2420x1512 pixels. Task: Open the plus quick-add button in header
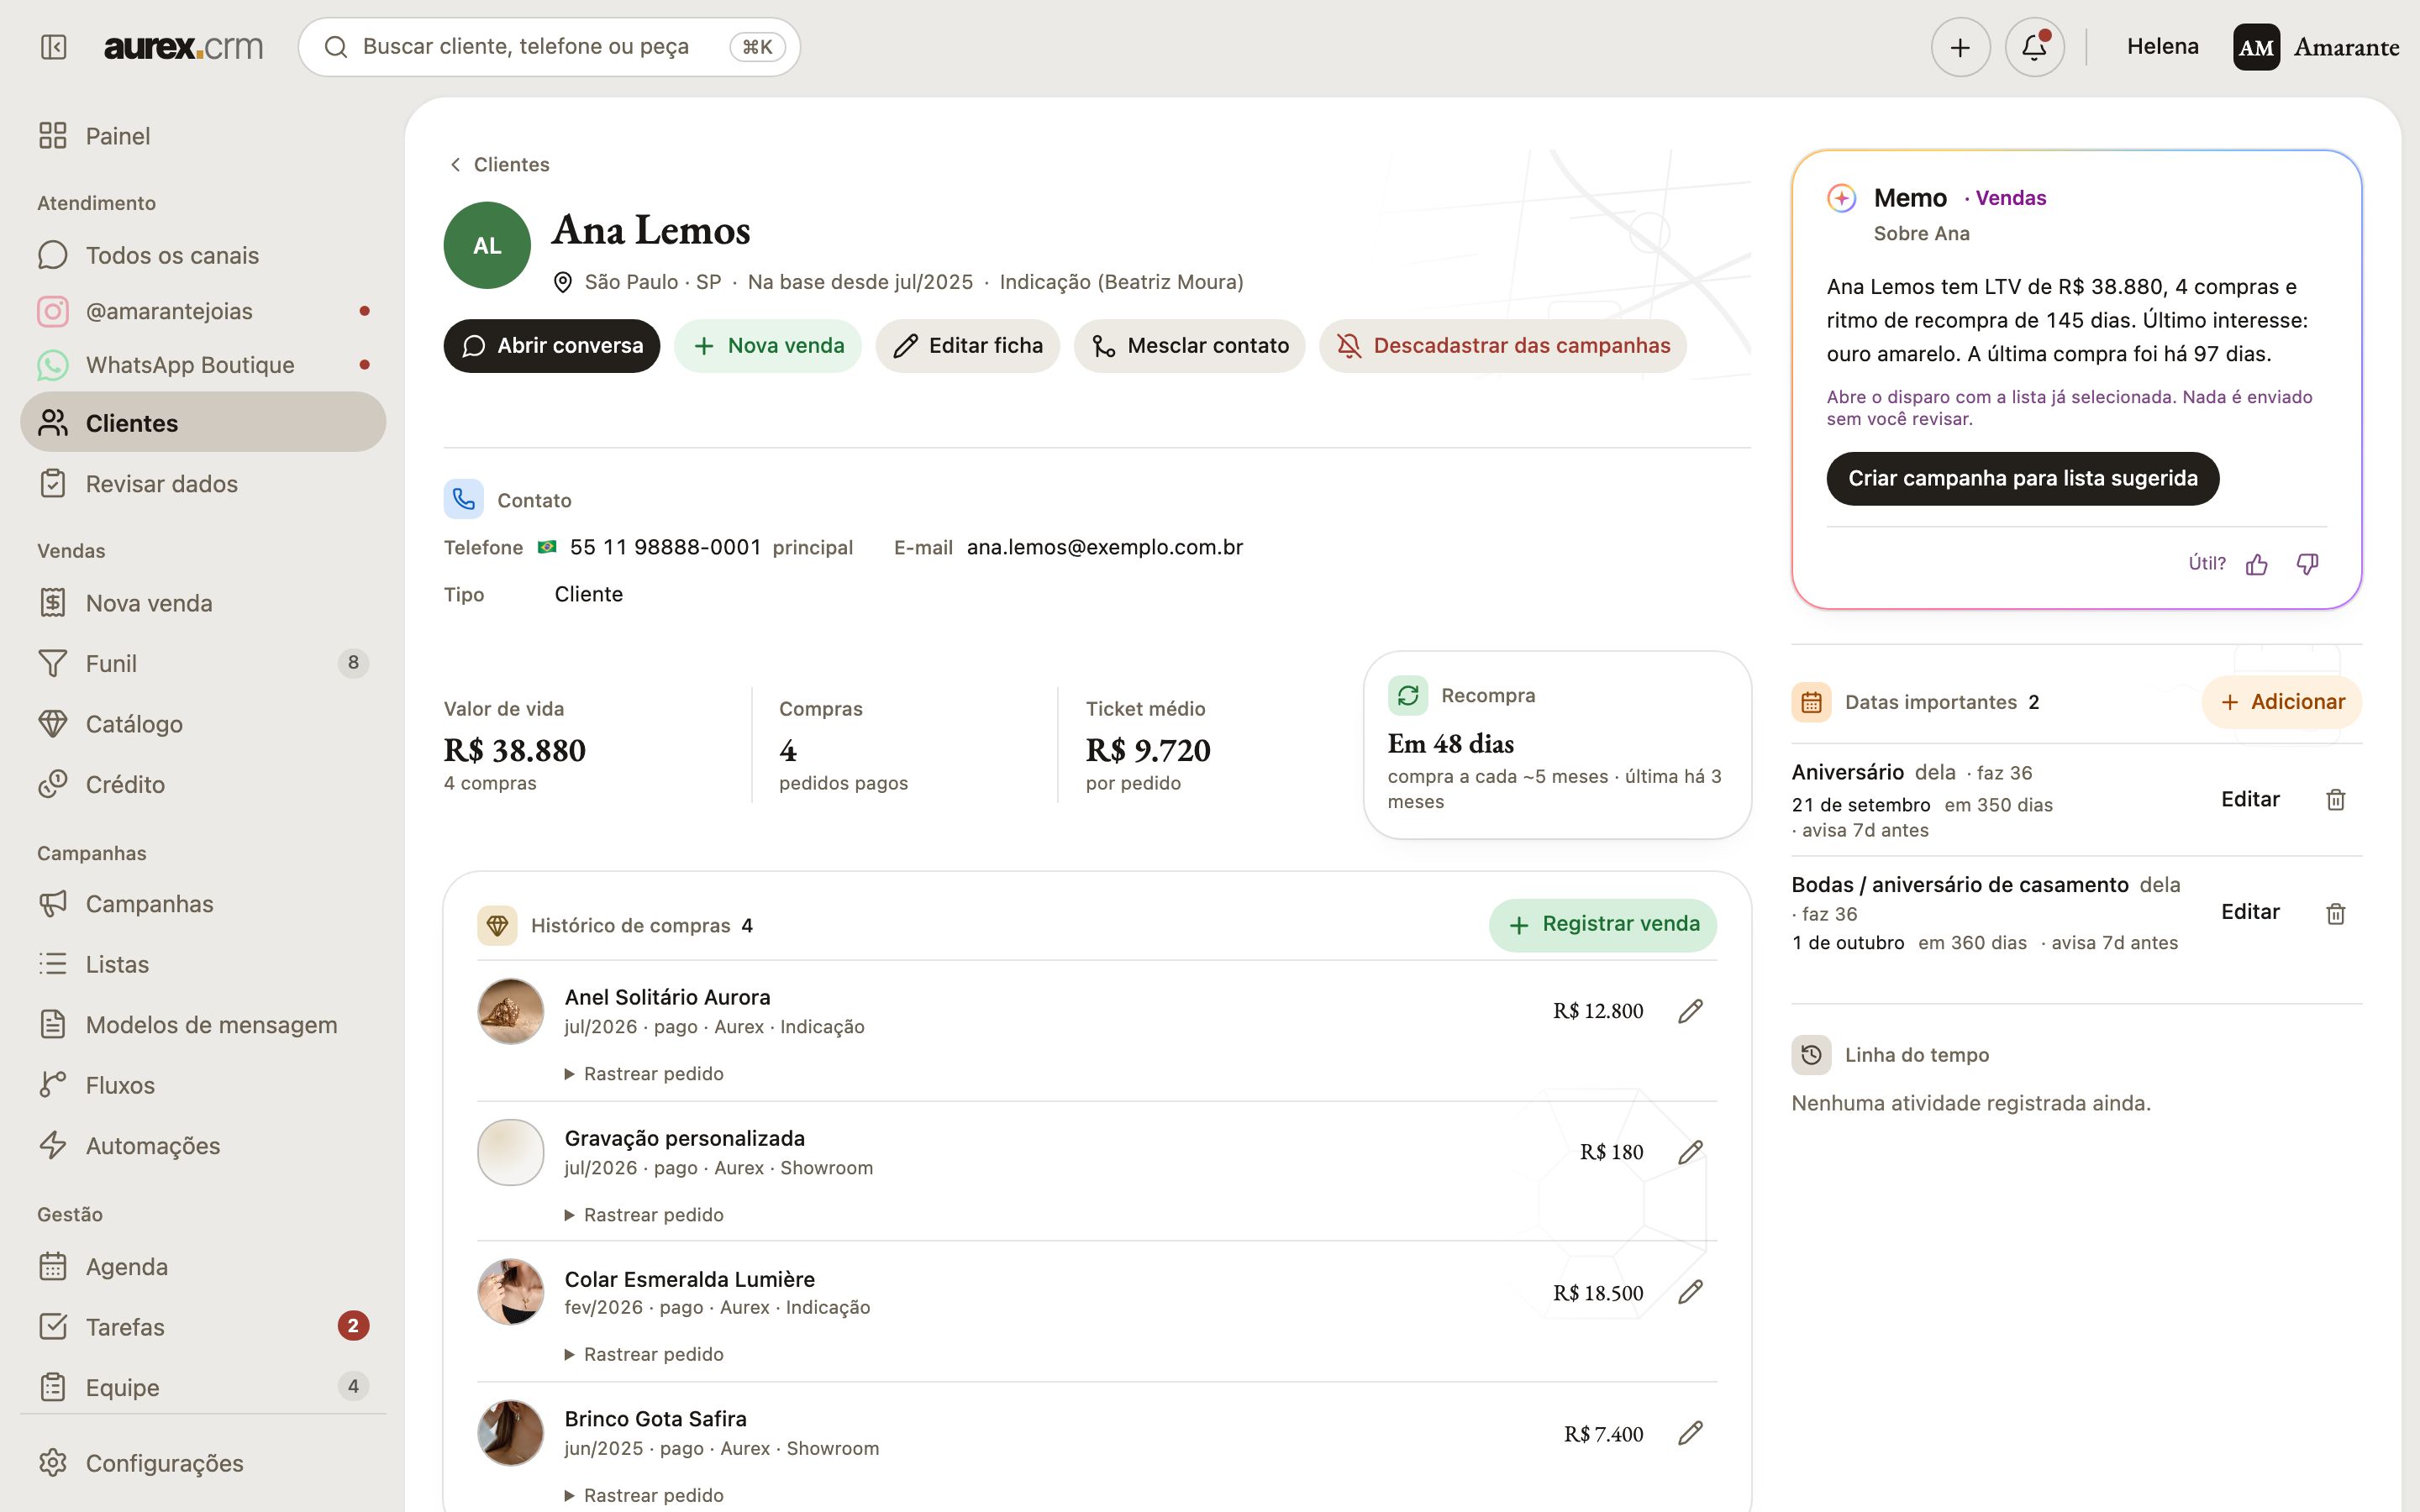pyautogui.click(x=1960, y=47)
